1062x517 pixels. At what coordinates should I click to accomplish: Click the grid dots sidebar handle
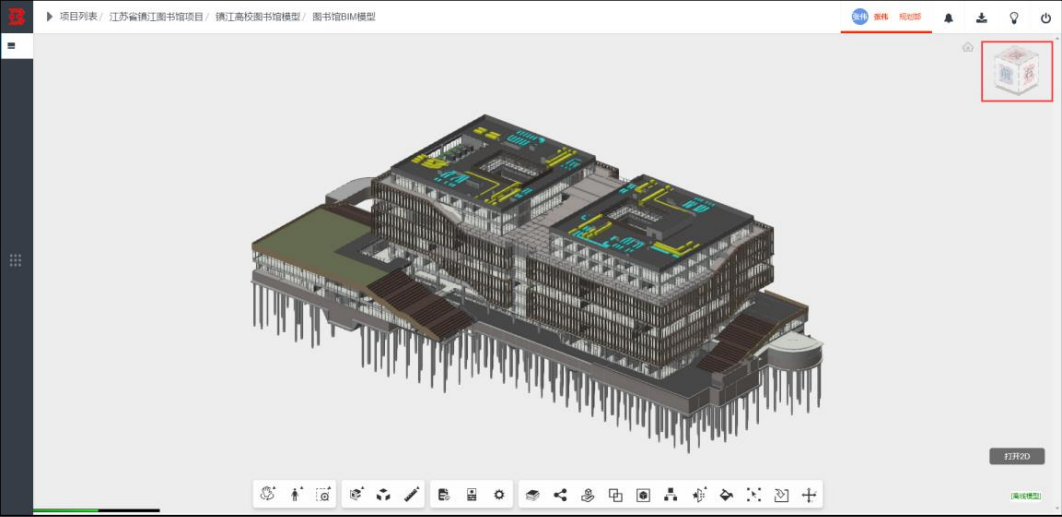[x=16, y=260]
